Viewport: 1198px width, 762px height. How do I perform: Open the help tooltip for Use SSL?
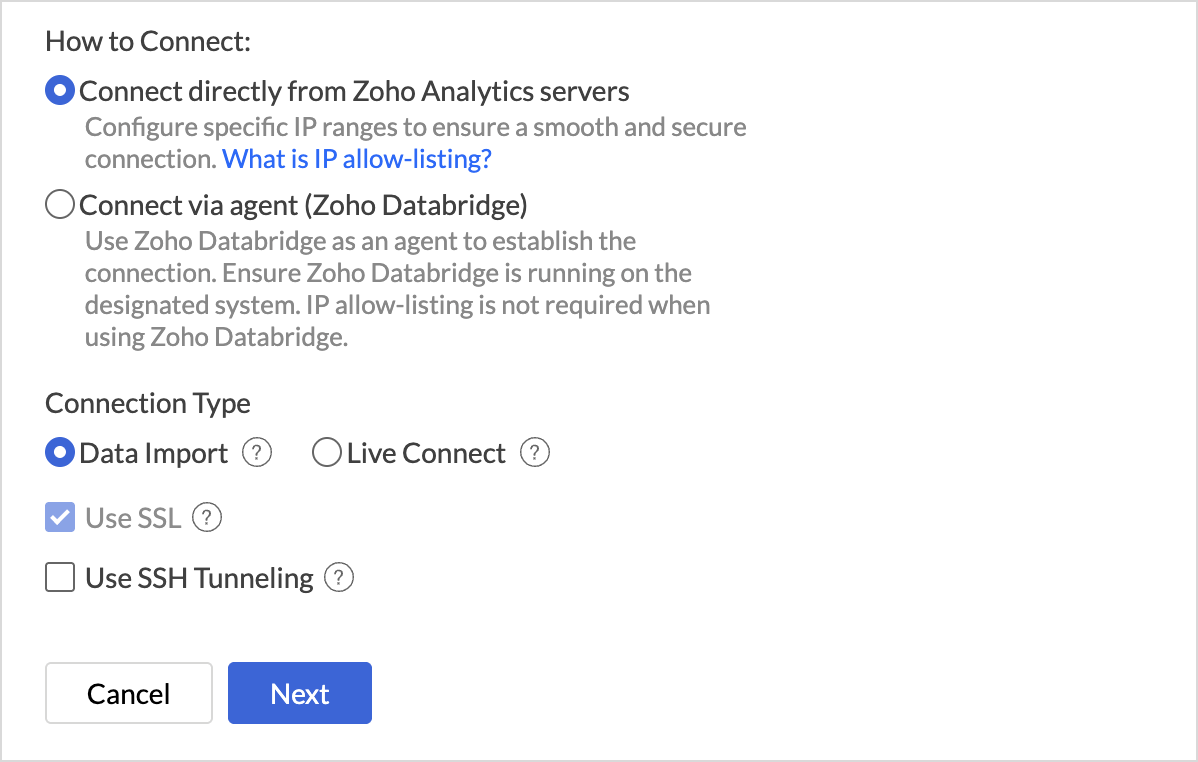pyautogui.click(x=206, y=518)
